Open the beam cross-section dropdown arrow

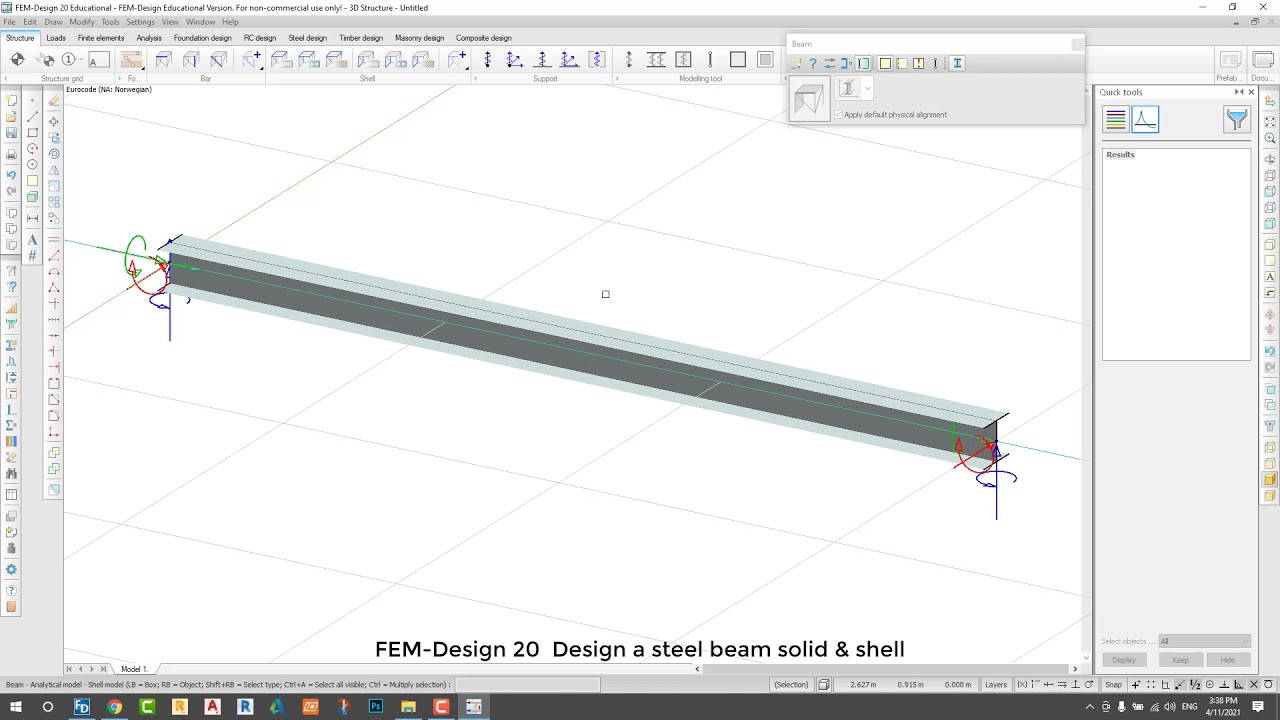867,88
